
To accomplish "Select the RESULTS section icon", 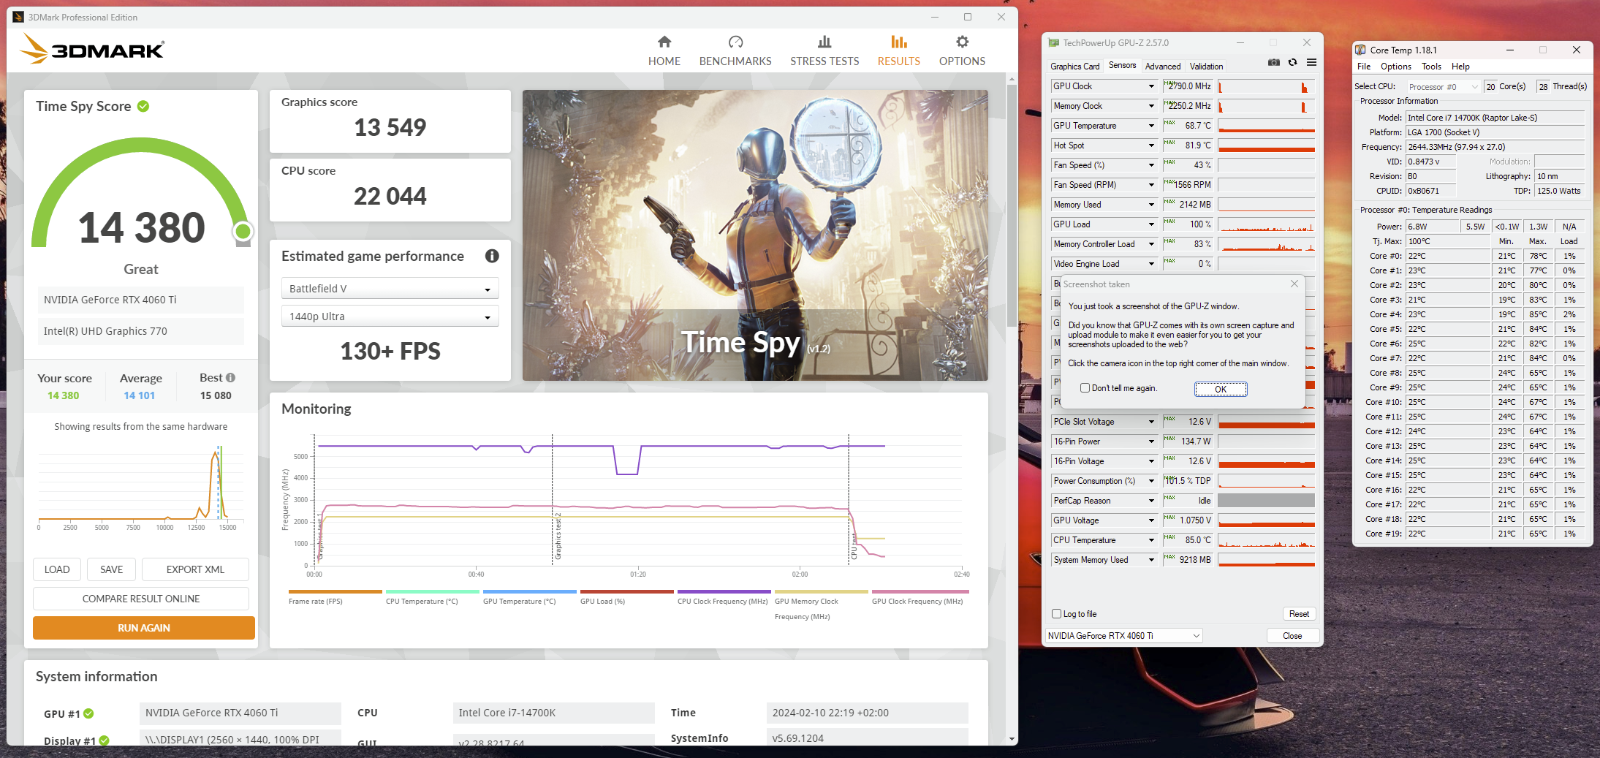I will coord(899,42).
